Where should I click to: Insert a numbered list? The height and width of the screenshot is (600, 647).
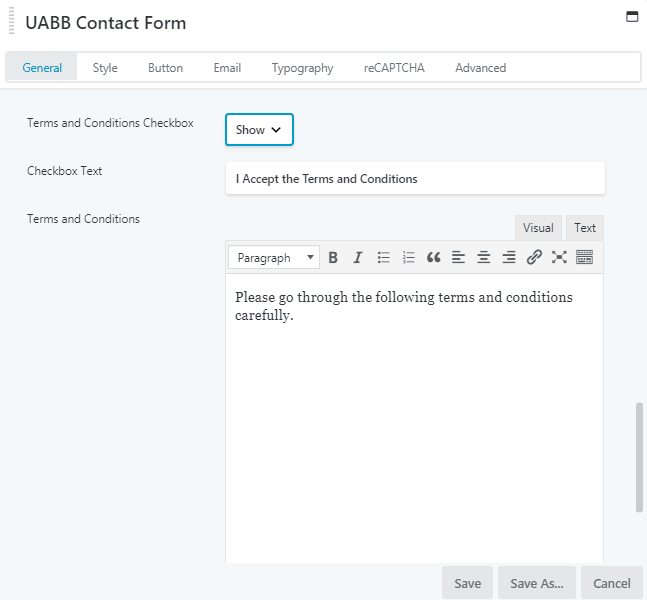[408, 258]
